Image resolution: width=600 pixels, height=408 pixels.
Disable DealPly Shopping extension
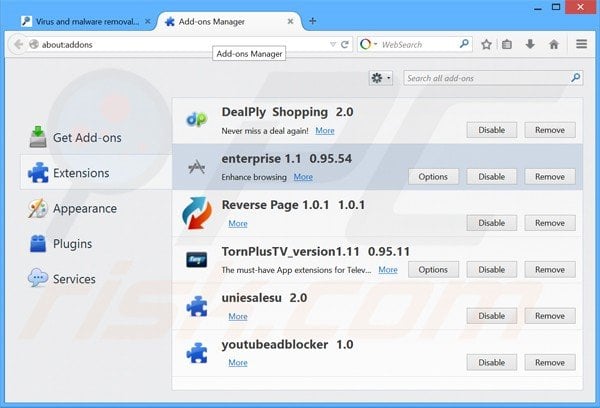pyautogui.click(x=492, y=130)
